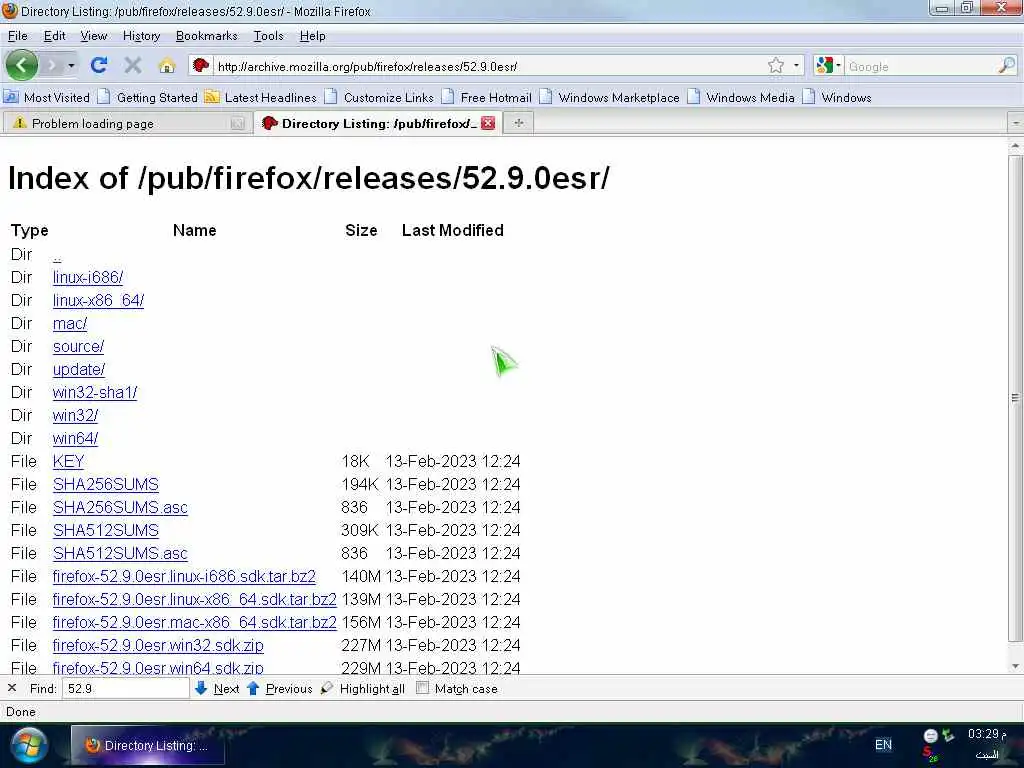
Task: Close the Problem loading page tab
Action: [x=238, y=123]
